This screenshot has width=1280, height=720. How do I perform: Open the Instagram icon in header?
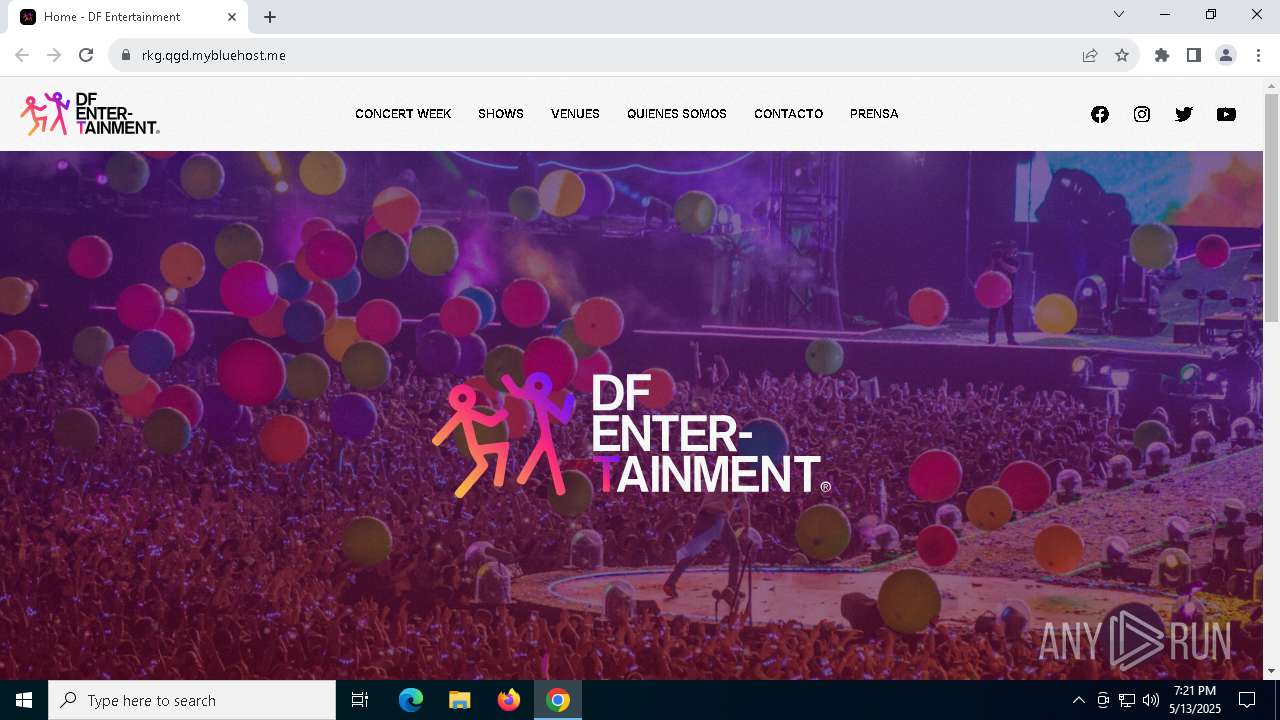tap(1142, 114)
